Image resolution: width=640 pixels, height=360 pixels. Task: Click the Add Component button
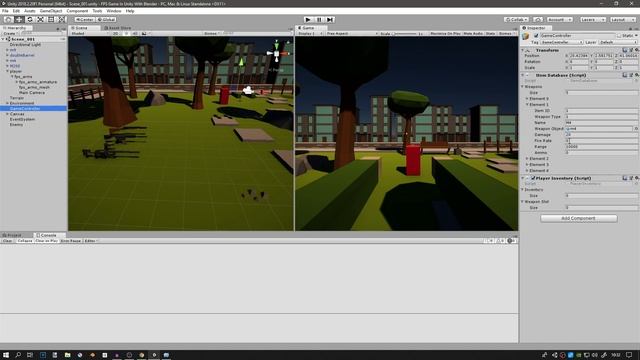[579, 218]
